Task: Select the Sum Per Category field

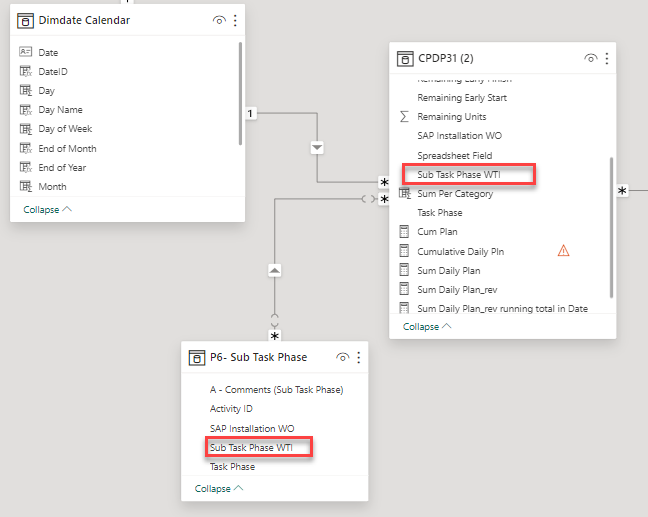Action: pyautogui.click(x=455, y=193)
